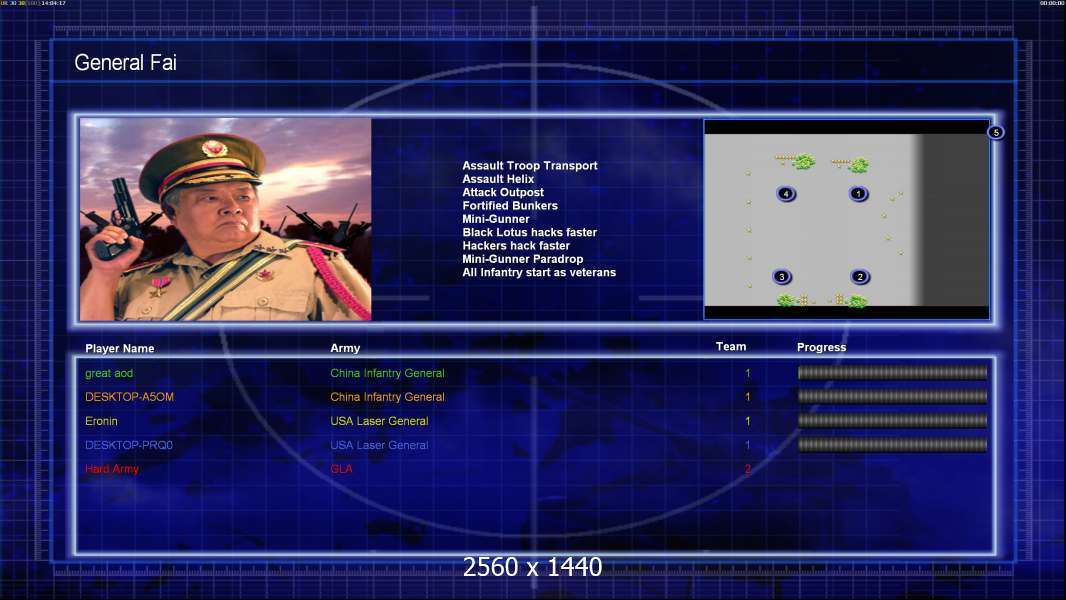This screenshot has height=600, width=1066.
Task: Click great aod's loading progress bar
Action: tap(892, 372)
